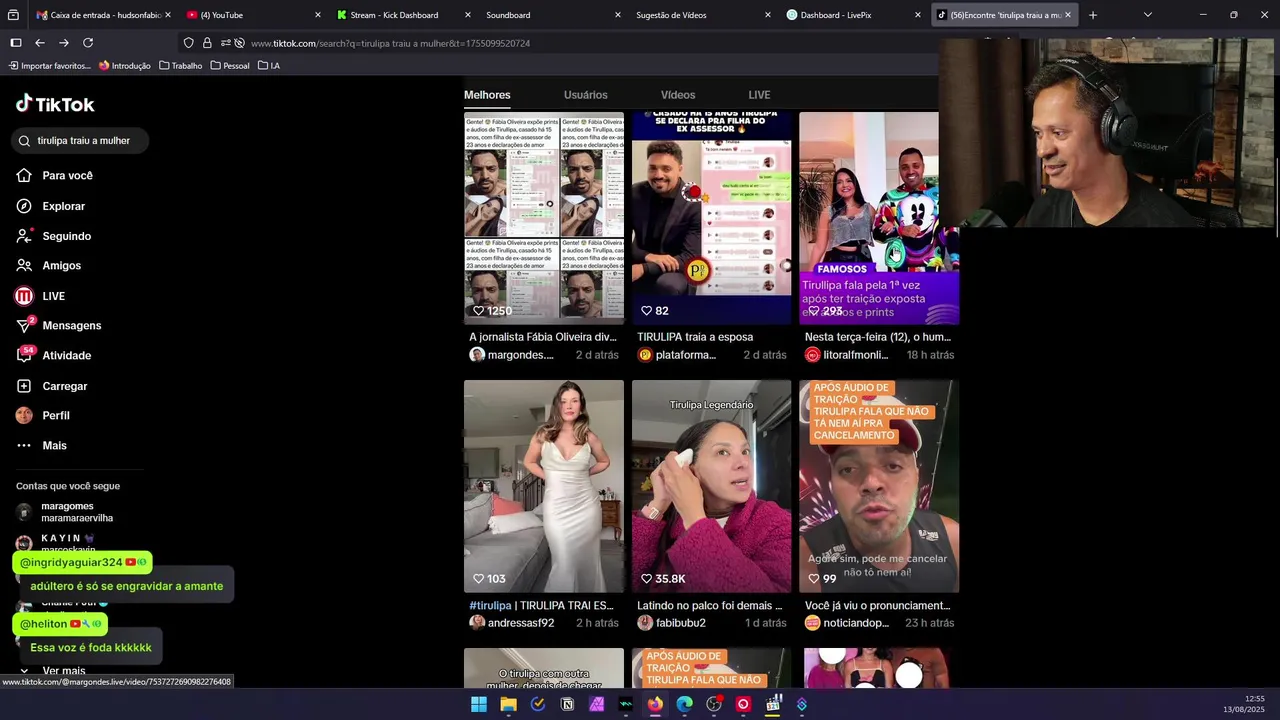The width and height of the screenshot is (1280, 720).
Task: Switch to the Usuários tab
Action: (585, 95)
